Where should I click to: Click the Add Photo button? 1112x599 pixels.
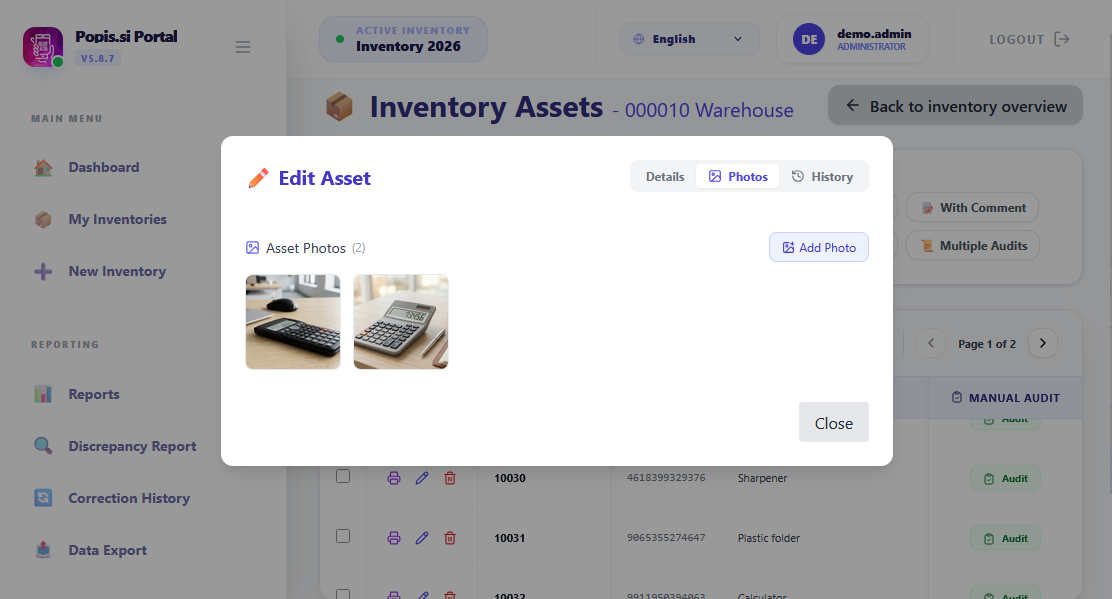[x=818, y=247]
